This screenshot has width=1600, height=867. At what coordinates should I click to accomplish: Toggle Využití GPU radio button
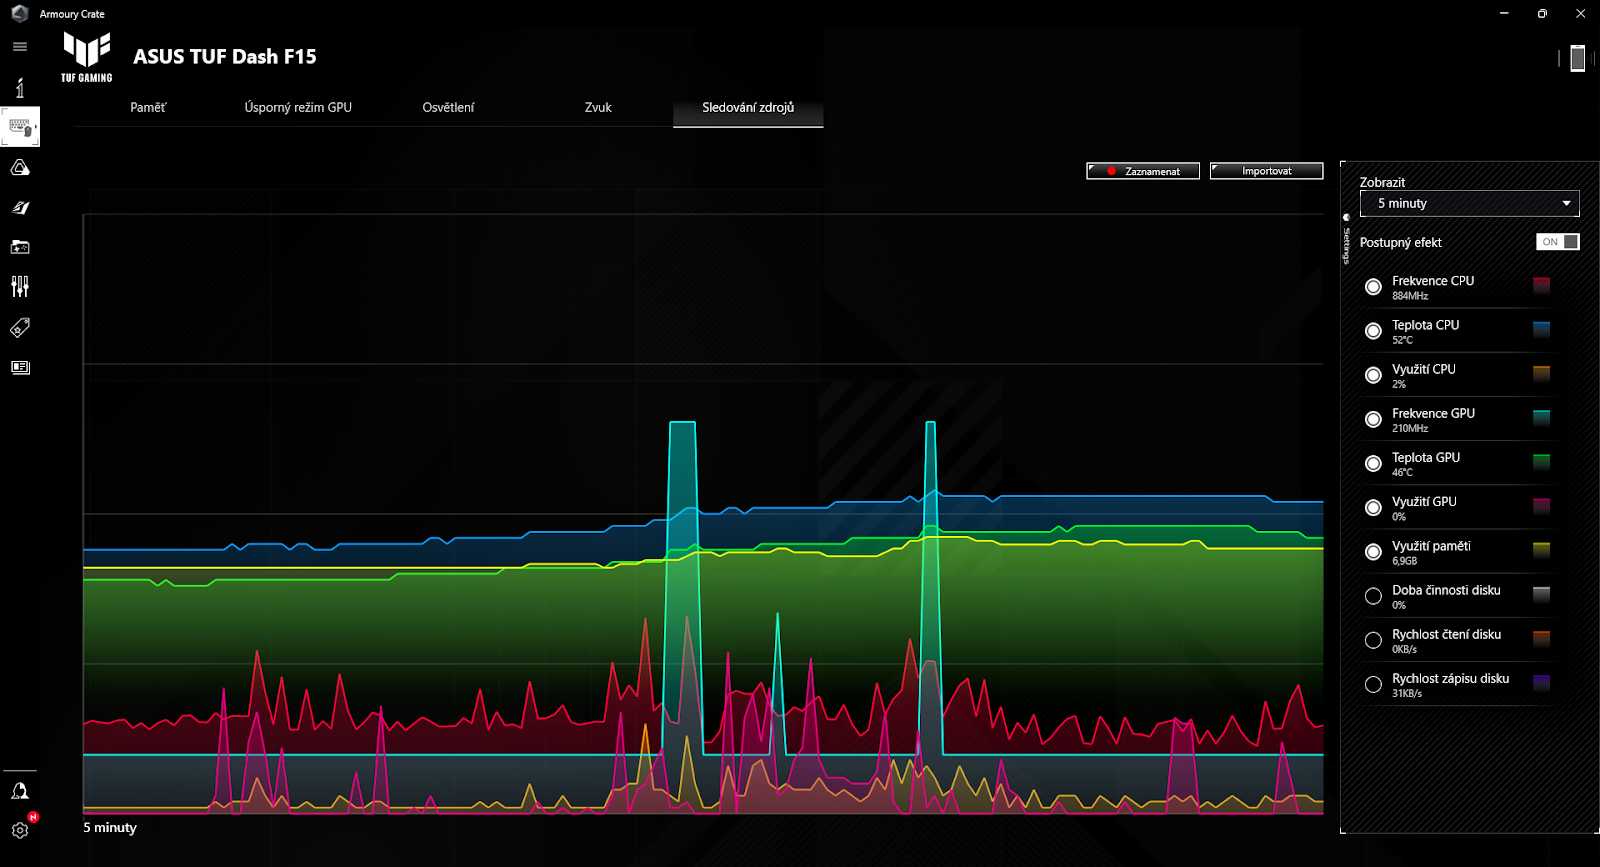point(1373,508)
